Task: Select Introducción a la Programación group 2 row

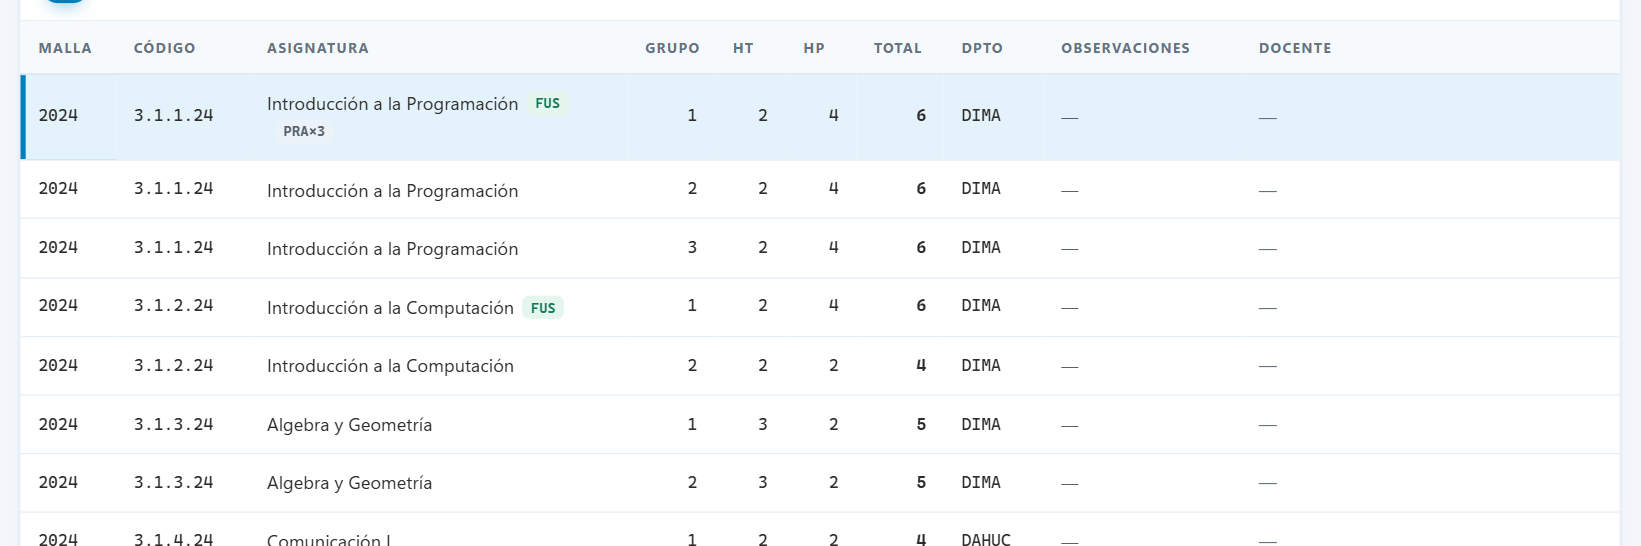Action: click(820, 189)
